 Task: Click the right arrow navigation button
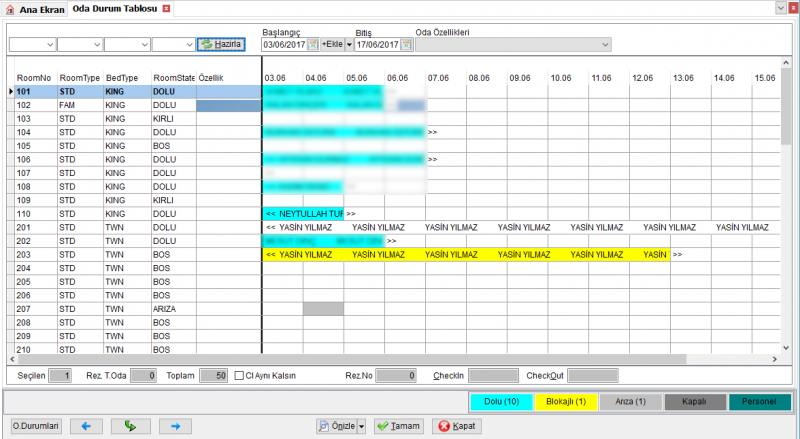click(x=176, y=426)
